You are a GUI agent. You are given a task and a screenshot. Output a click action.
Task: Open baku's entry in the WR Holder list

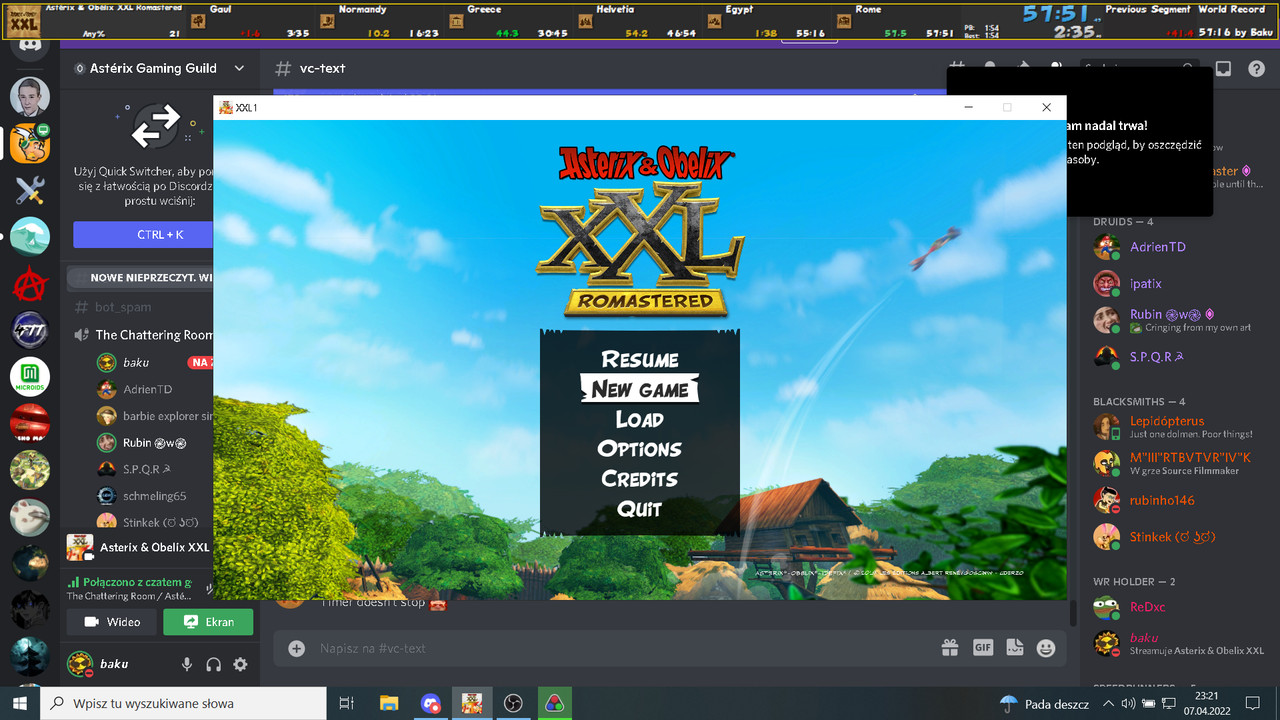pyautogui.click(x=1180, y=643)
